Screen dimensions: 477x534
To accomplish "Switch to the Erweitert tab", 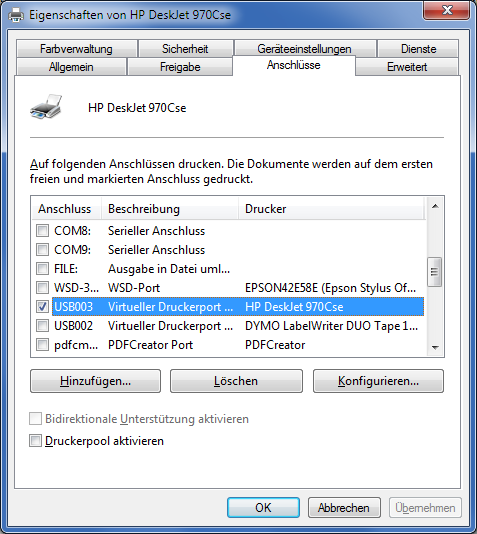I will click(407, 67).
